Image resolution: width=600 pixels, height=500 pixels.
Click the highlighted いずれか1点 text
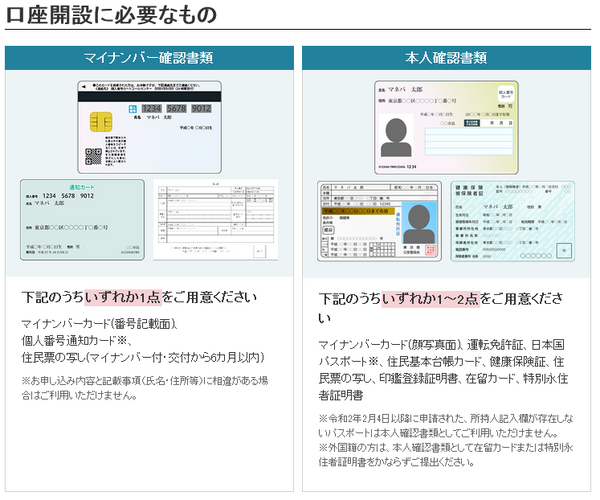click(121, 297)
